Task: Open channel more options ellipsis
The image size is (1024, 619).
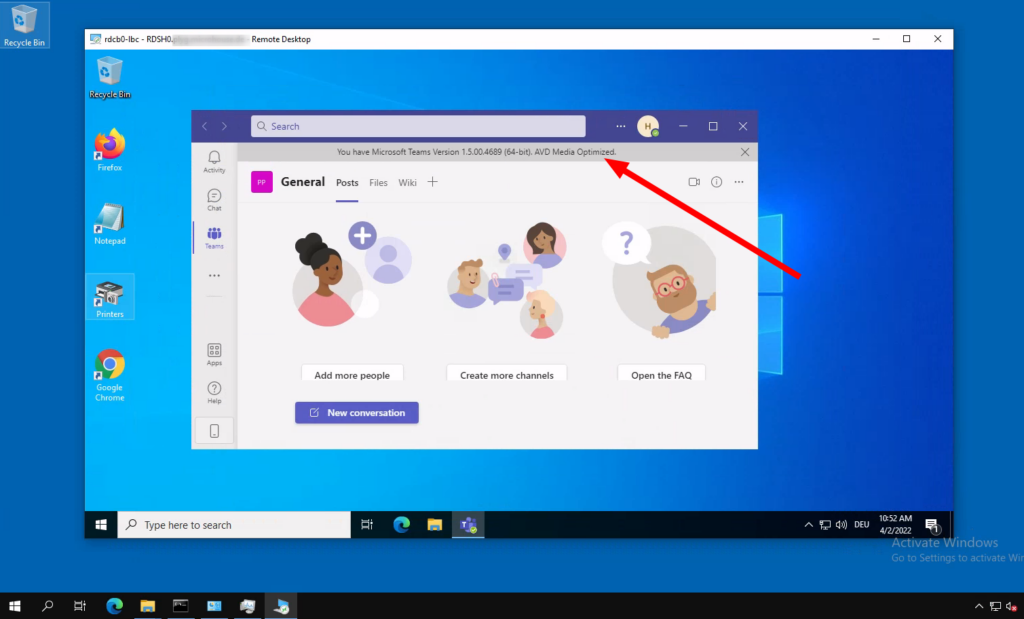Action: click(739, 182)
